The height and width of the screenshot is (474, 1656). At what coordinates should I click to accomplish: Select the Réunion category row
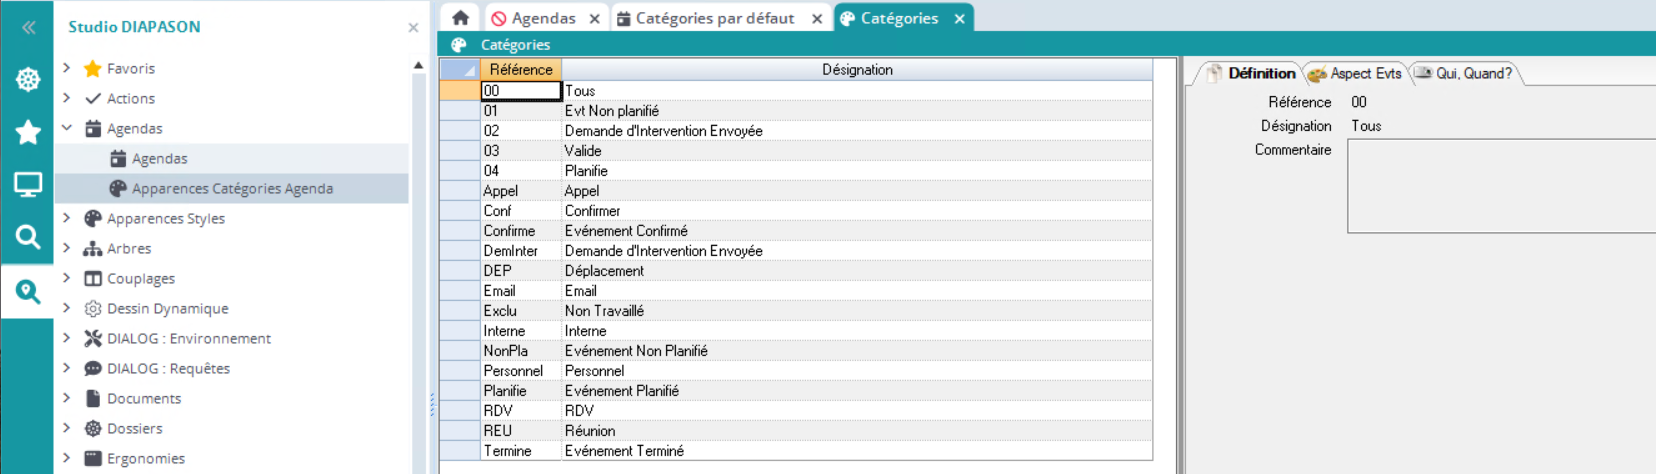(590, 431)
